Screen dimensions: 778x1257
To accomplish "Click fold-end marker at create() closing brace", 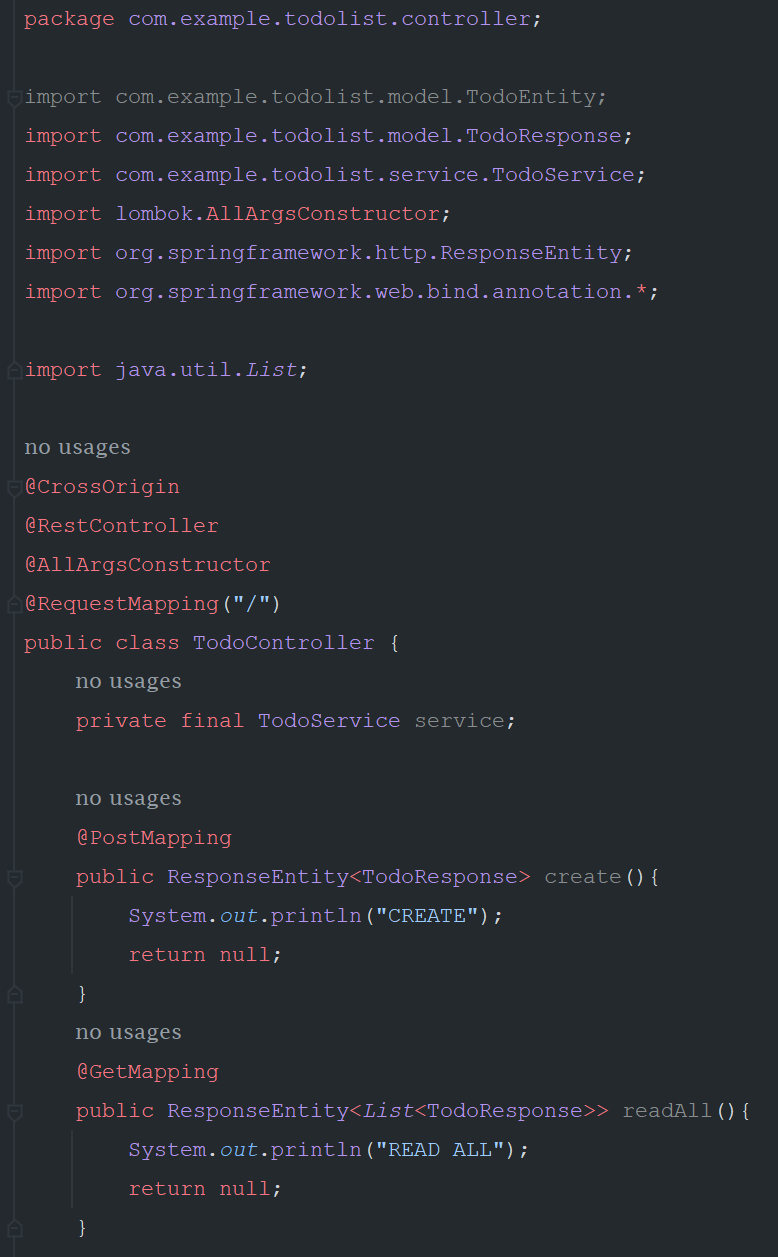I will 14,995.
